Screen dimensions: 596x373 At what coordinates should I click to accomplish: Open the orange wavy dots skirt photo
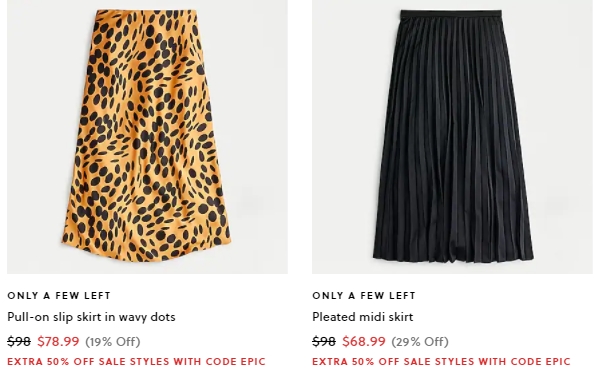pyautogui.click(x=147, y=137)
